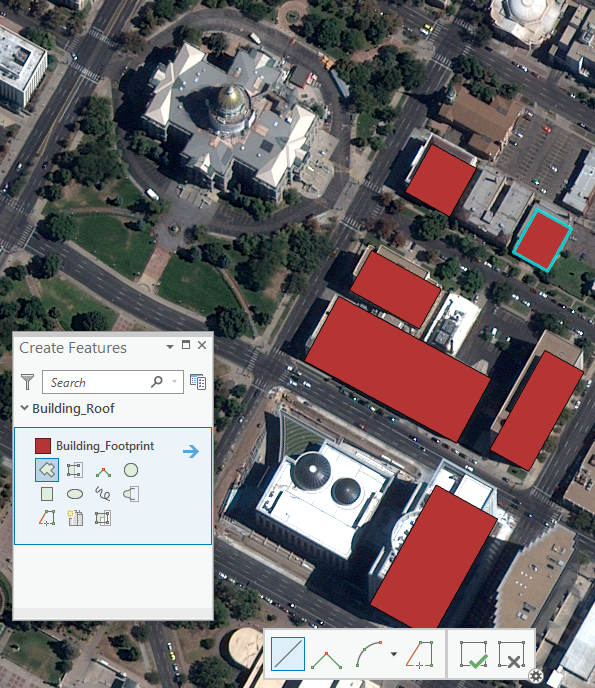Select the Autocomplete Freehand tool
Screen dimensions: 595x688
tap(131, 494)
